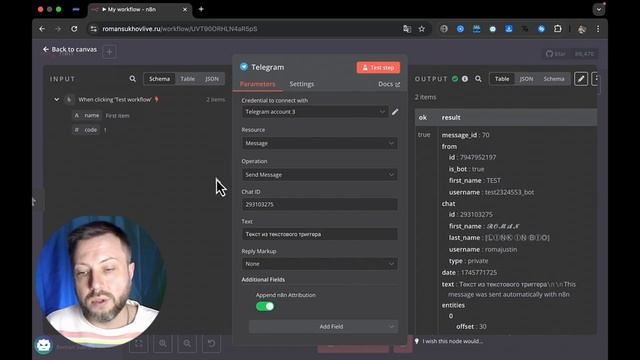Click the username test2324553_bot value

[509, 192]
